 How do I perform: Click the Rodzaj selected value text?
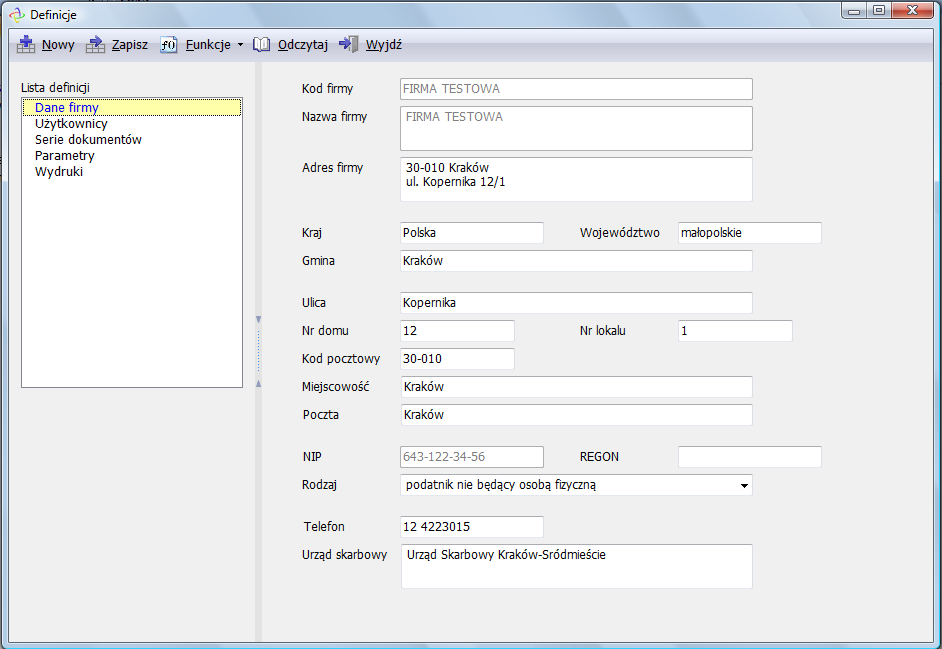pyautogui.click(x=501, y=485)
